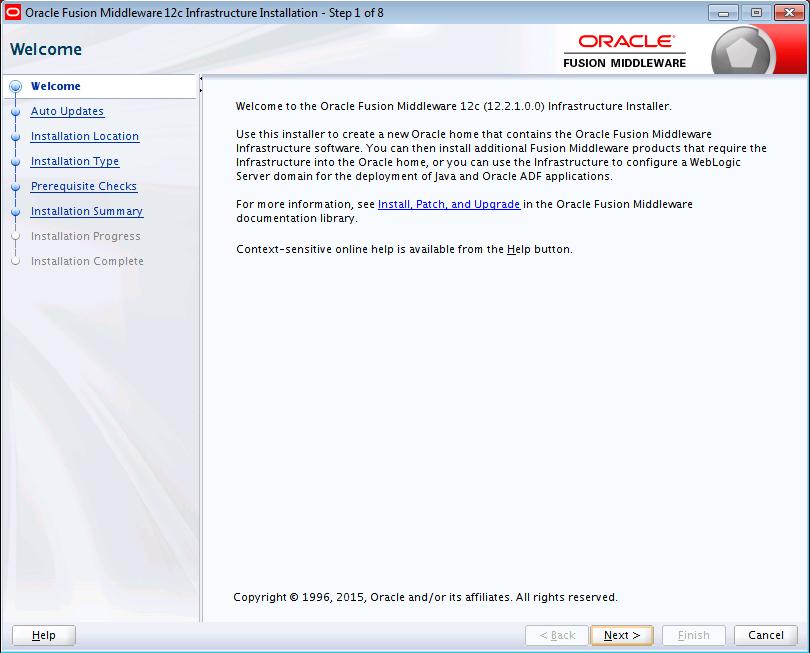Screen dimensions: 810x653
Task: Select the Welcome step in the sidebar
Action: point(56,86)
